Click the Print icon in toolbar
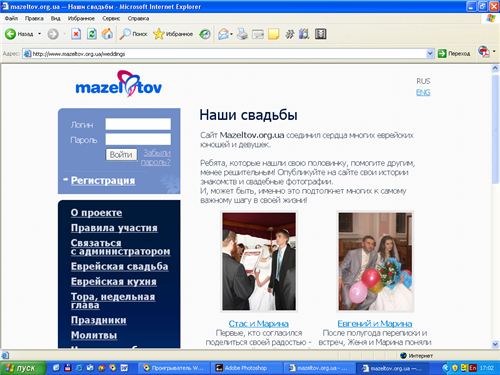500x375 pixels. [x=242, y=34]
